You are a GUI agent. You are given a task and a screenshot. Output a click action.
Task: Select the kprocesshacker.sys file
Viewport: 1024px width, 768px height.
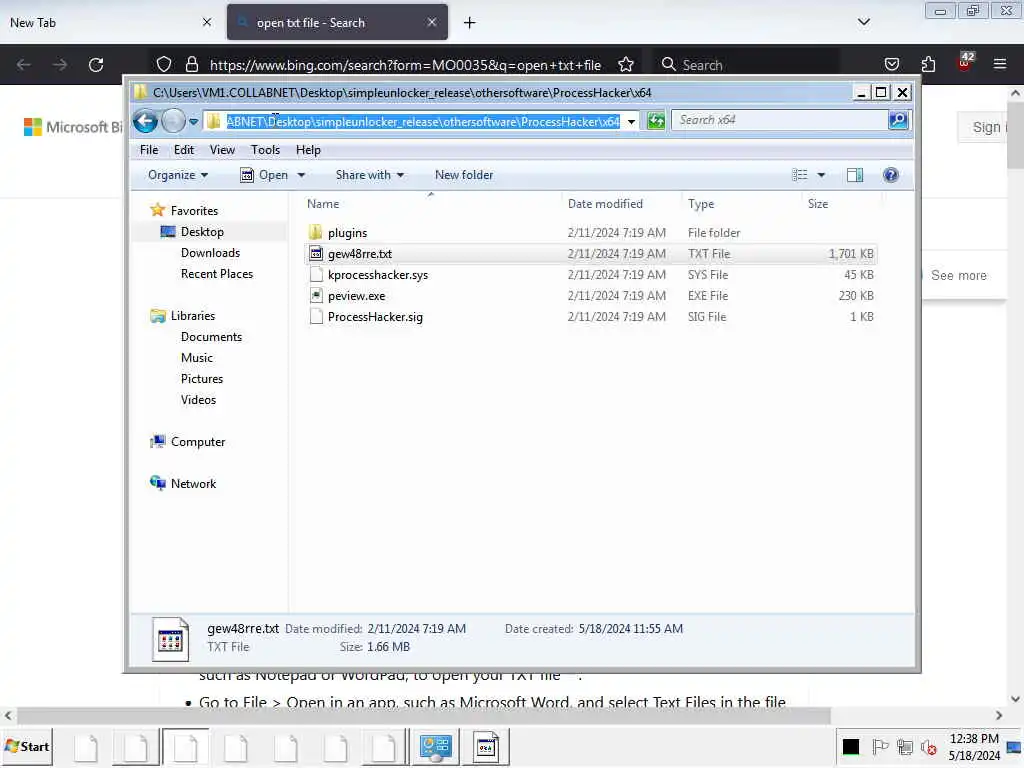(x=377, y=275)
